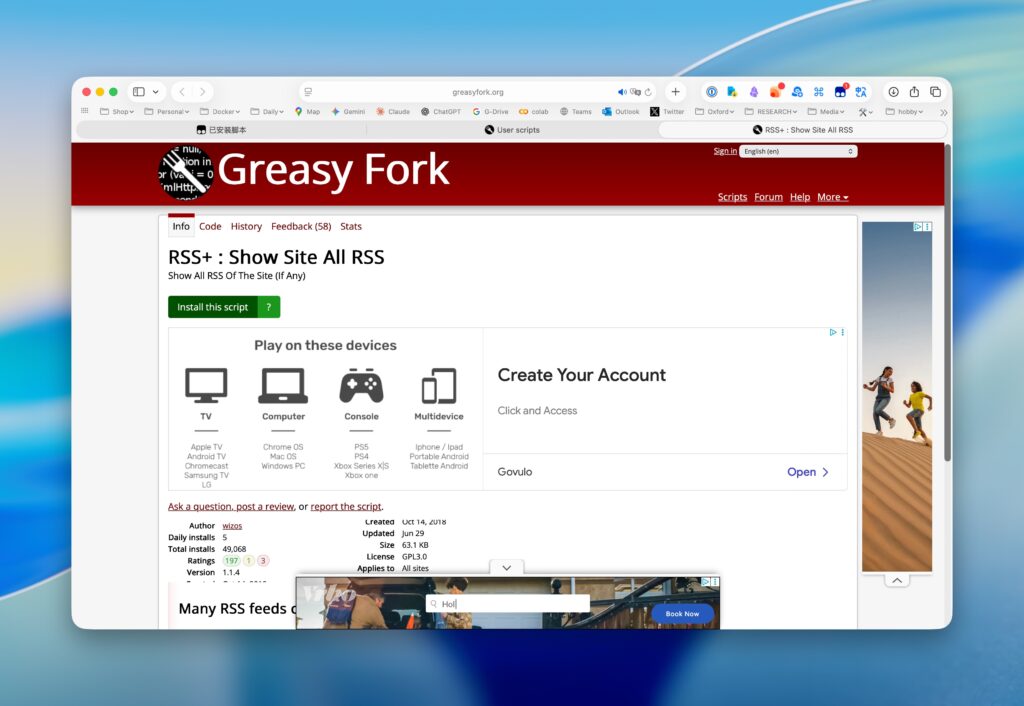Click Install this script button
Image resolution: width=1024 pixels, height=706 pixels.
(x=213, y=307)
